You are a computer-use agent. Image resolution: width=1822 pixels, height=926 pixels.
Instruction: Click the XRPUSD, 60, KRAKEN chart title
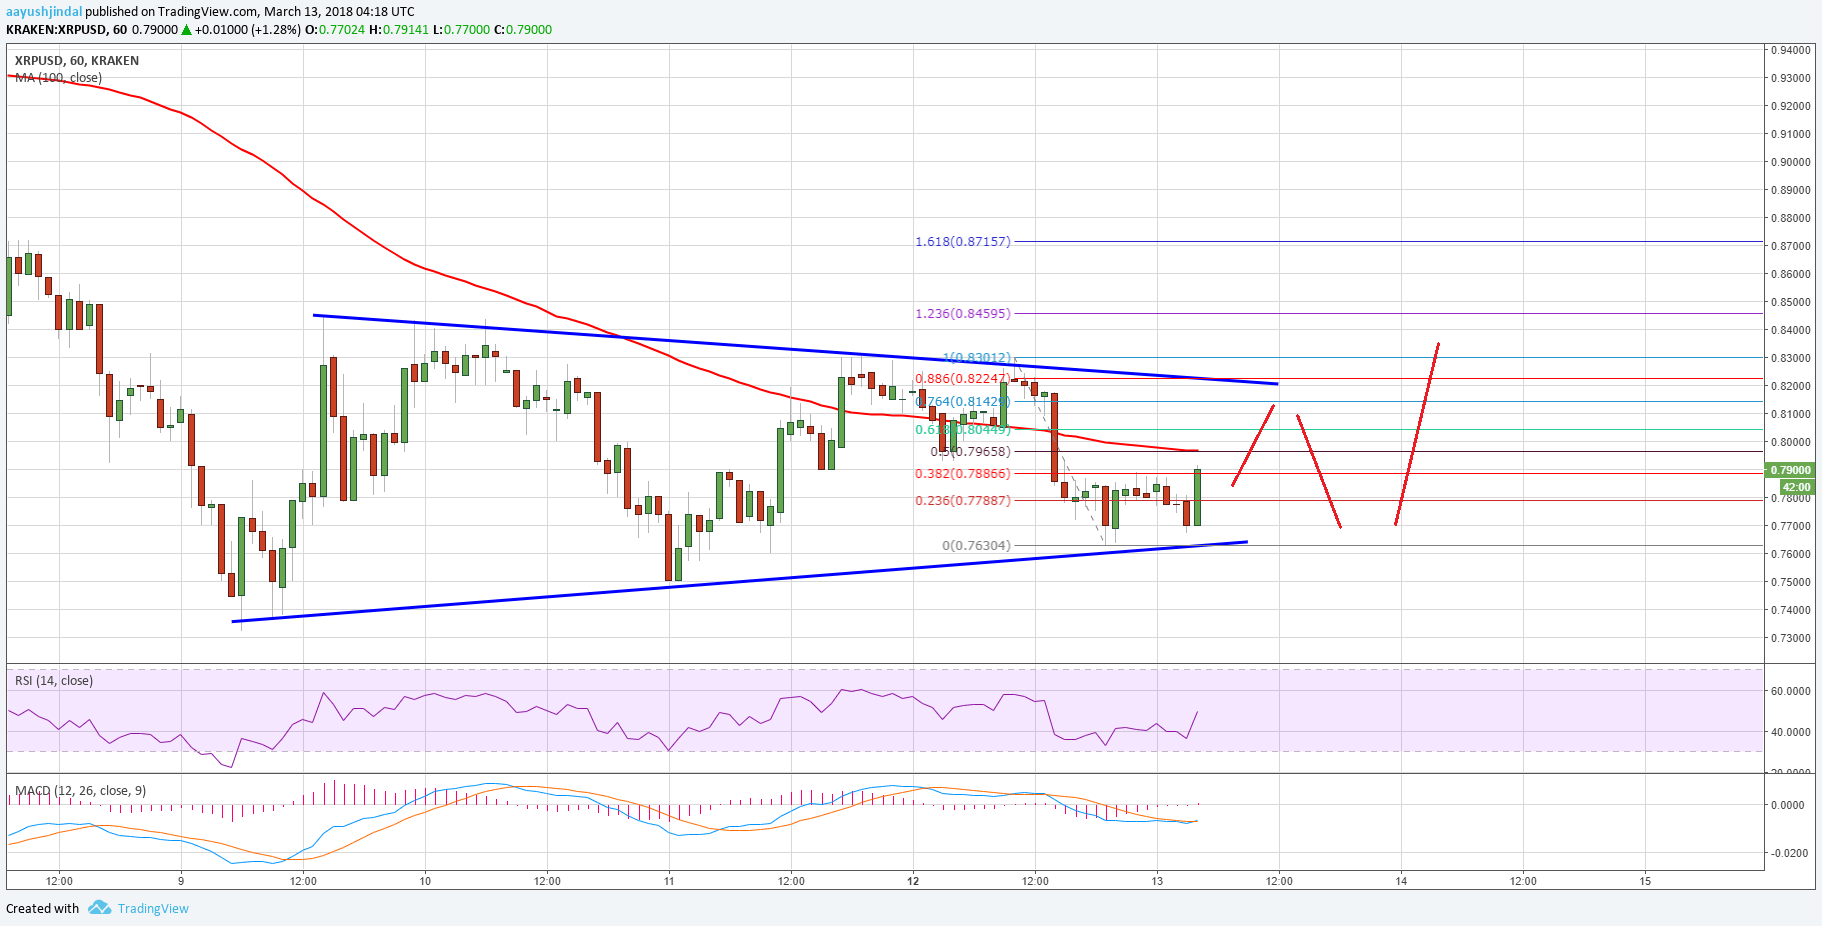[x=77, y=61]
